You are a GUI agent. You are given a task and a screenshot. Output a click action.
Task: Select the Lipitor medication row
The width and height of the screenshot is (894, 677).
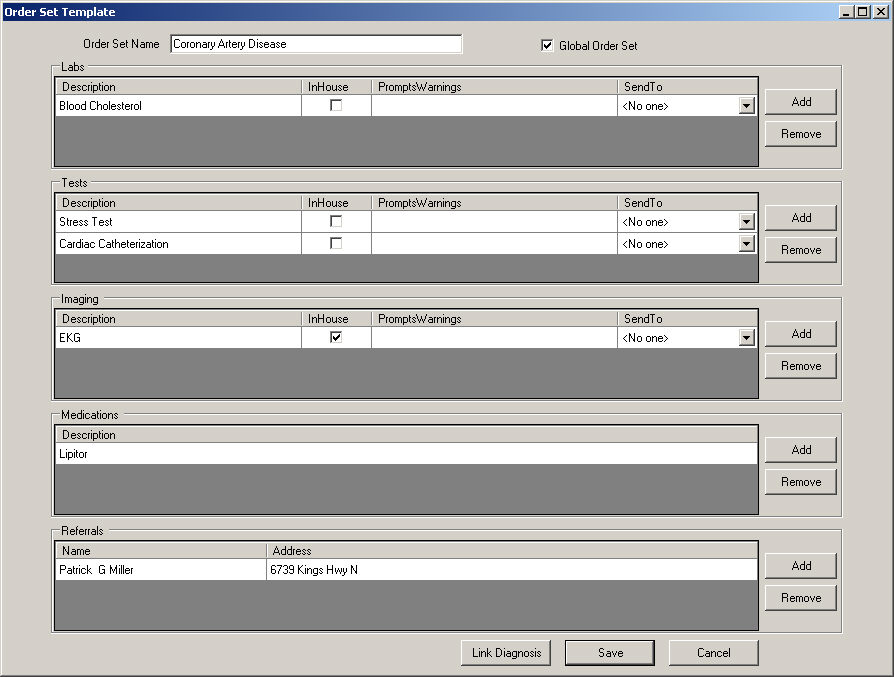point(400,454)
